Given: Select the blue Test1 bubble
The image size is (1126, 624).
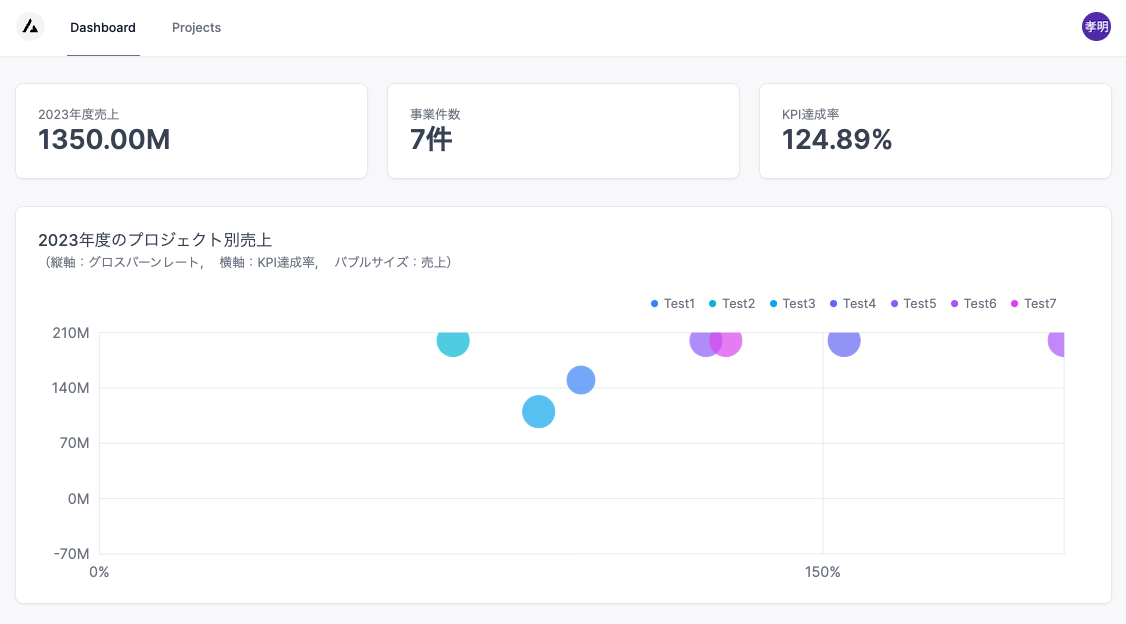Looking at the screenshot, I should [581, 380].
